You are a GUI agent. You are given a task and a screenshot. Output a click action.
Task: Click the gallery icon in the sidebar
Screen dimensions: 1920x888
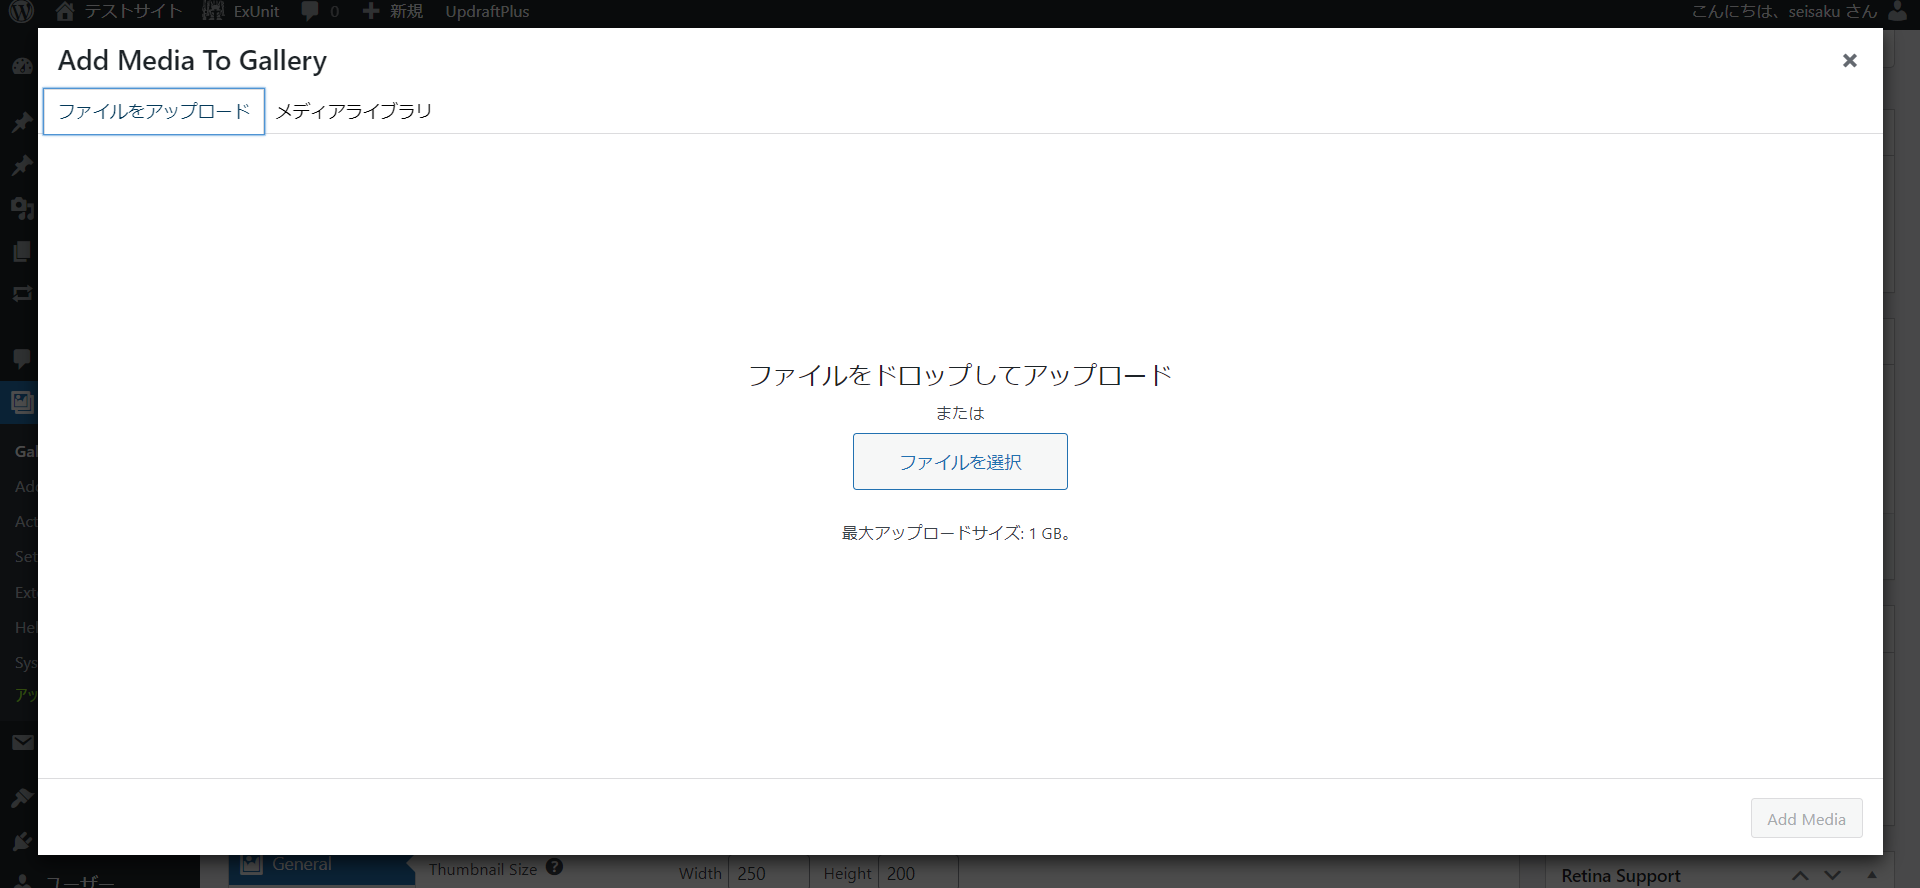coord(22,403)
